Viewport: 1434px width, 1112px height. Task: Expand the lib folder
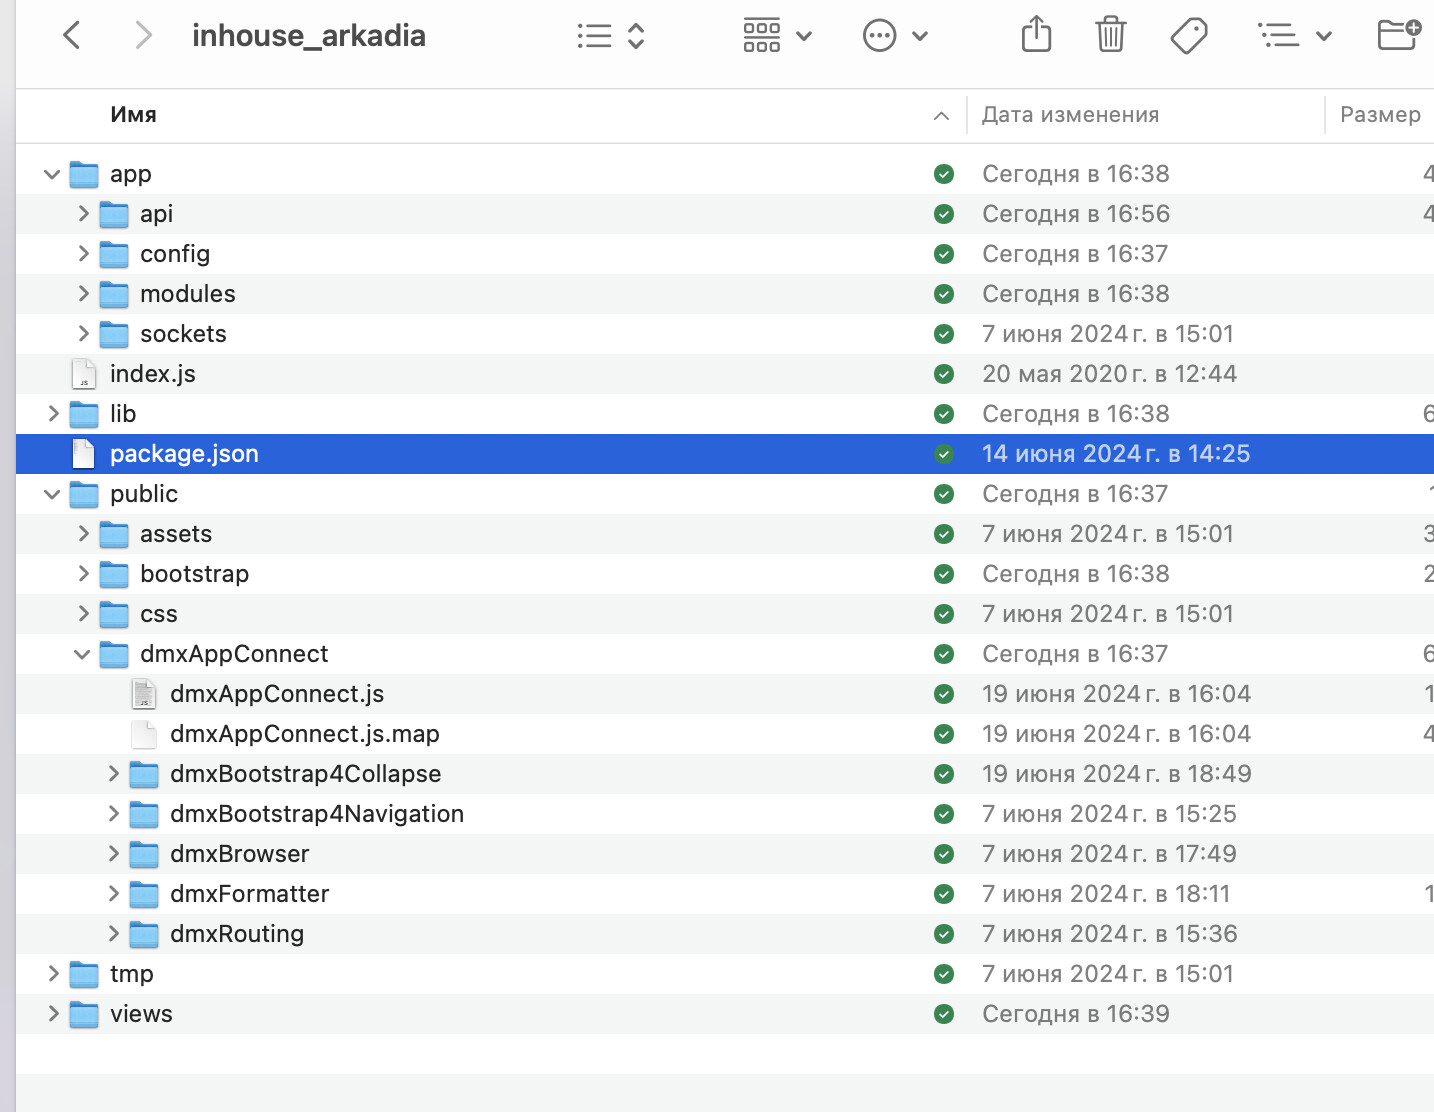(x=53, y=414)
